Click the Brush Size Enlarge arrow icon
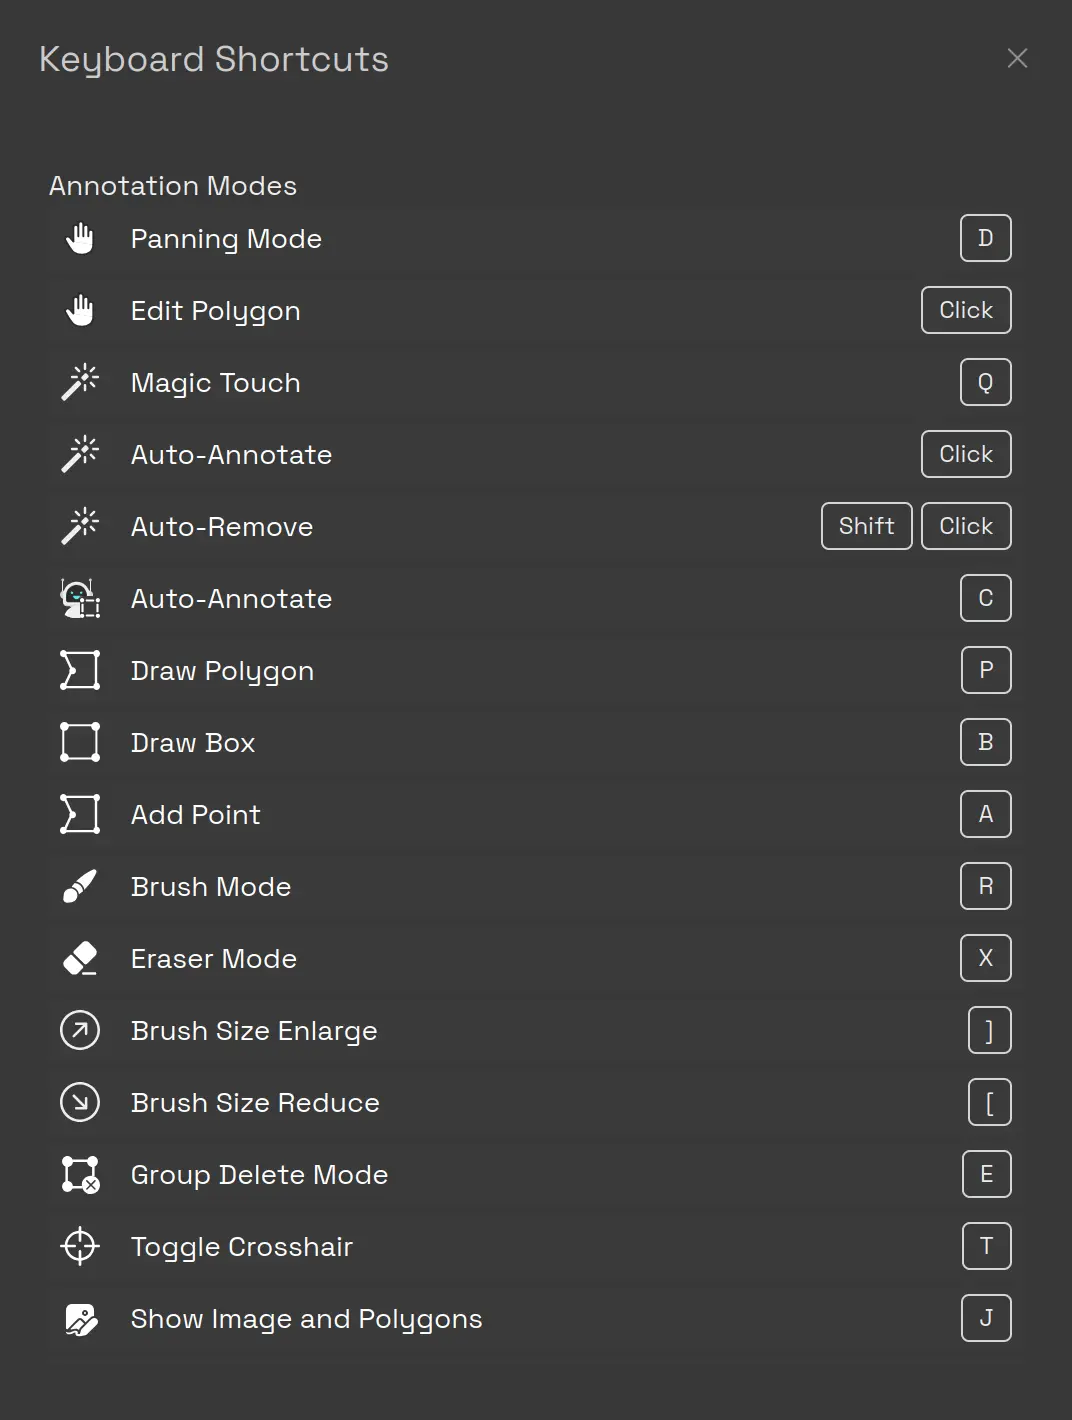The width and height of the screenshot is (1072, 1420). coord(80,1030)
